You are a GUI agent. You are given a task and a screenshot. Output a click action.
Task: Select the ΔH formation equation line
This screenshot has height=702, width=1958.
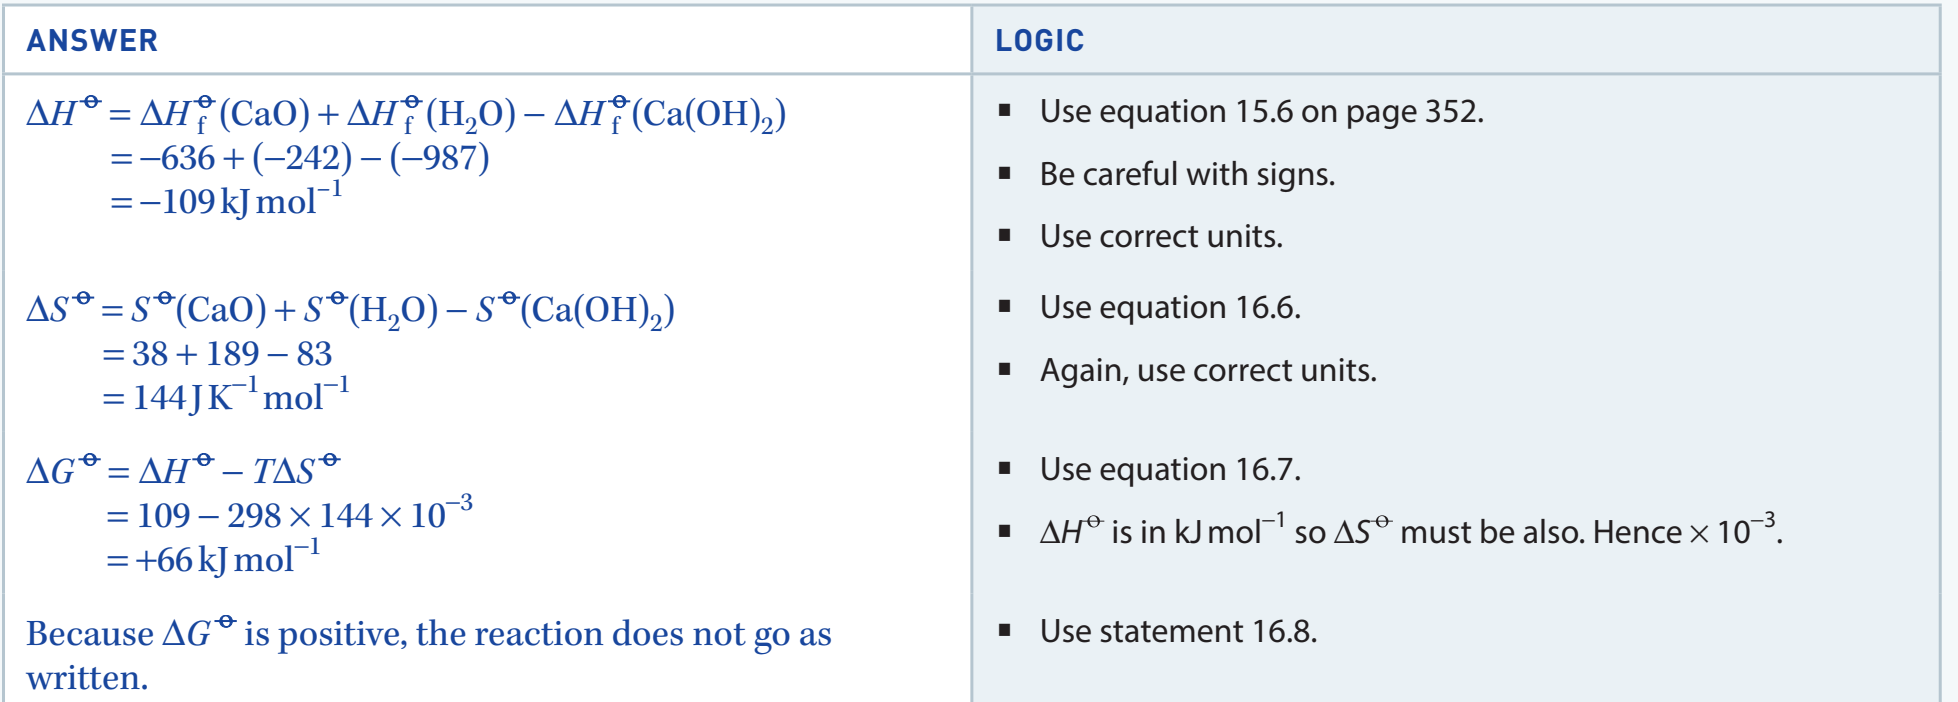point(406,113)
